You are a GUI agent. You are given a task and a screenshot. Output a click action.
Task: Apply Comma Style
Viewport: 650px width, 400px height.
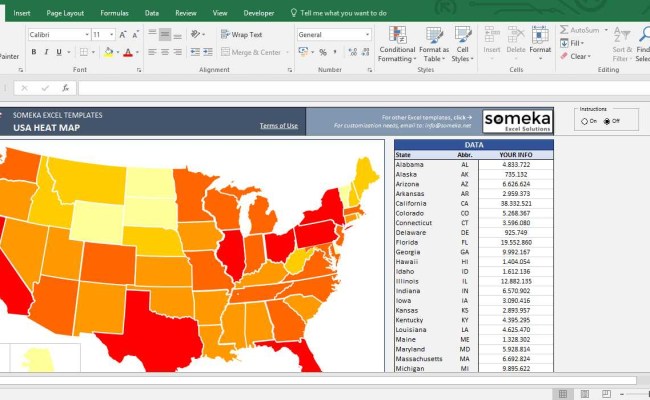click(x=335, y=52)
